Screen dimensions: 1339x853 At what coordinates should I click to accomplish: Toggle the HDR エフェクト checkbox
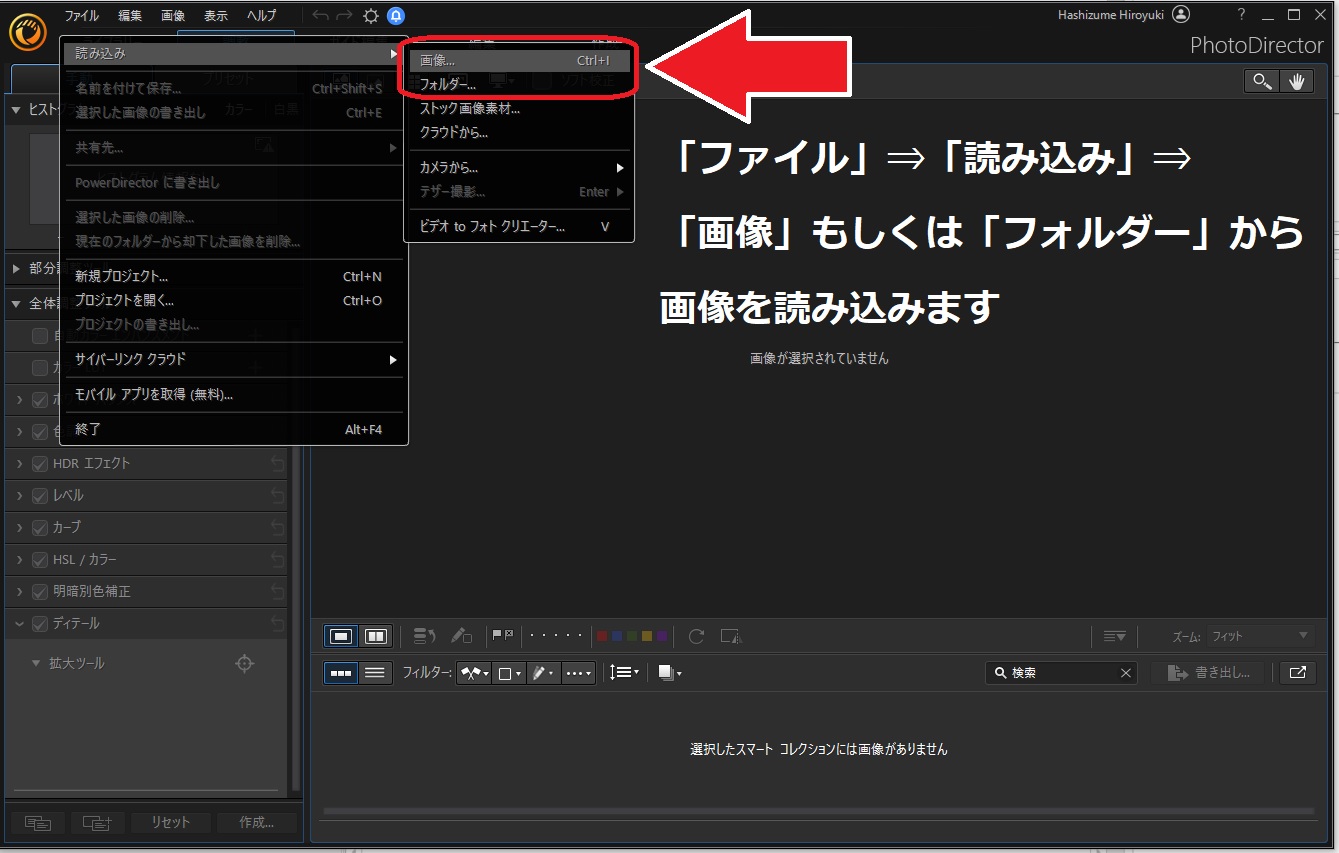coord(40,464)
